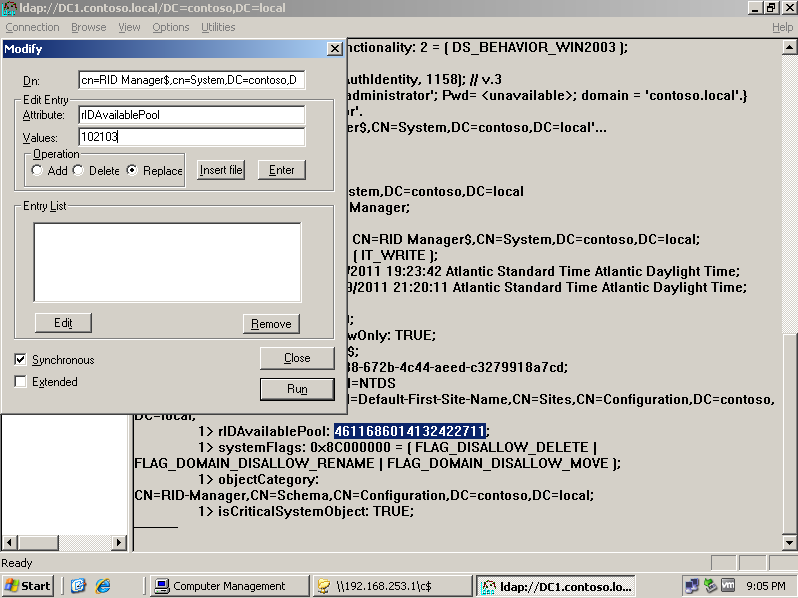This screenshot has width=798, height=598.
Task: Click the Remove button under Entry List
Action: click(x=271, y=324)
